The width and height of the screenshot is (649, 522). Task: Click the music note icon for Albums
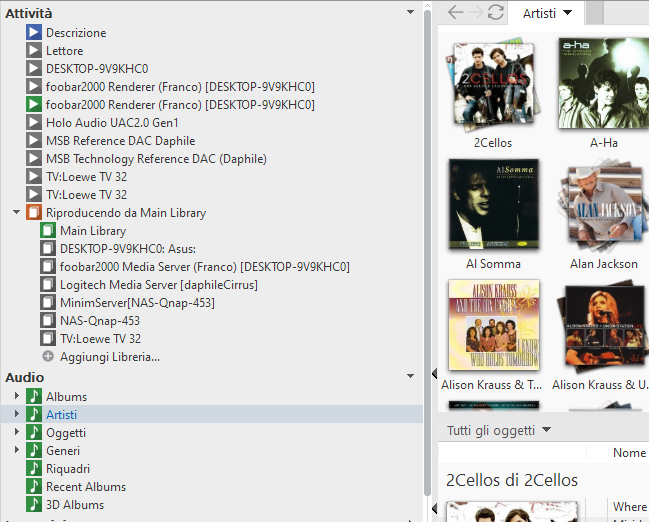click(x=34, y=396)
